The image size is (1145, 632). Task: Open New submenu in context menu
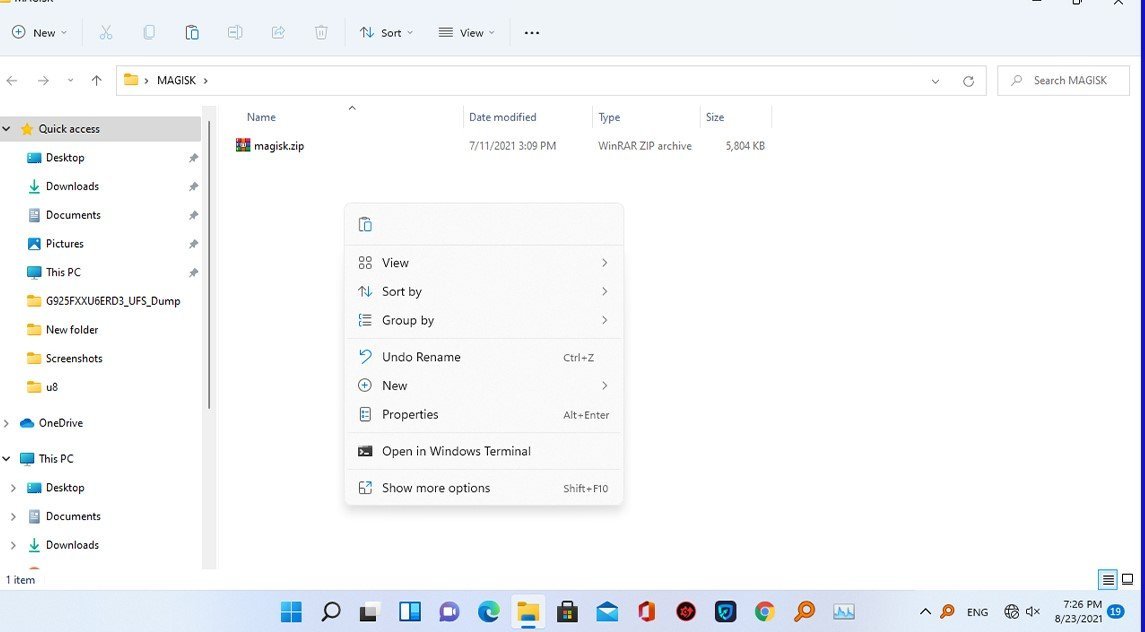(x=483, y=386)
